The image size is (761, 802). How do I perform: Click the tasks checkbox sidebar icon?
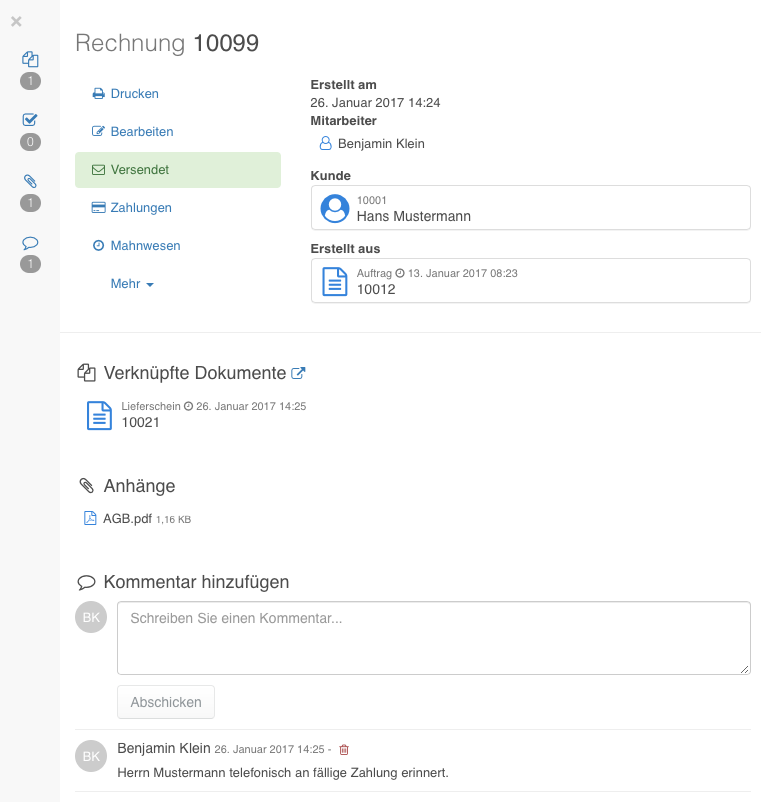(30, 120)
